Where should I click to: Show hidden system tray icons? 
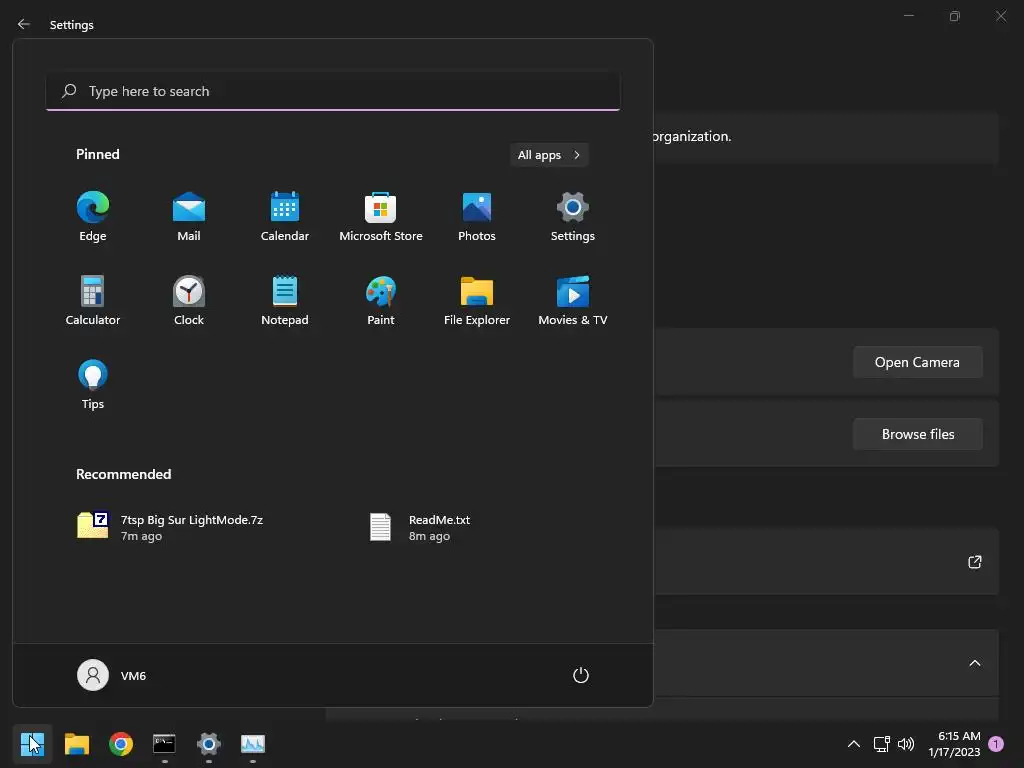click(x=854, y=744)
